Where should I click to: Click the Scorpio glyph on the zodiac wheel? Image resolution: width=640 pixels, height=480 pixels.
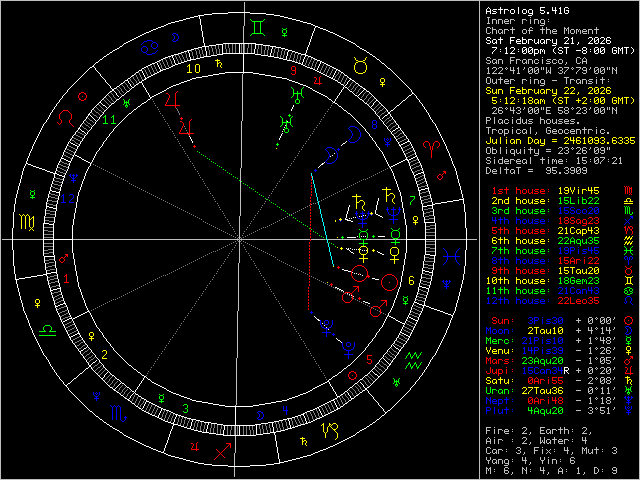click(118, 412)
